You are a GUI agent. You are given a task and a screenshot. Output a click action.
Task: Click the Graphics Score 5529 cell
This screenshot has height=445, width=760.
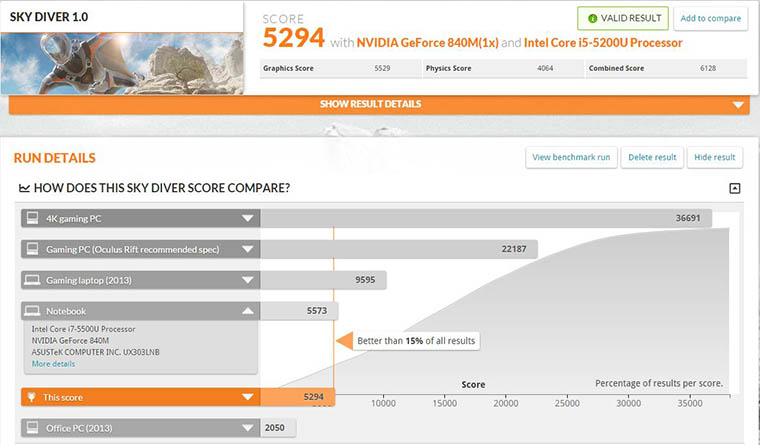point(341,68)
